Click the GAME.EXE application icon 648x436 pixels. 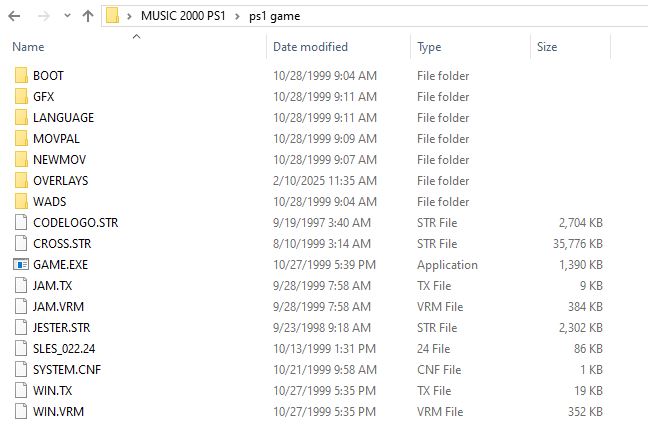coord(22,265)
